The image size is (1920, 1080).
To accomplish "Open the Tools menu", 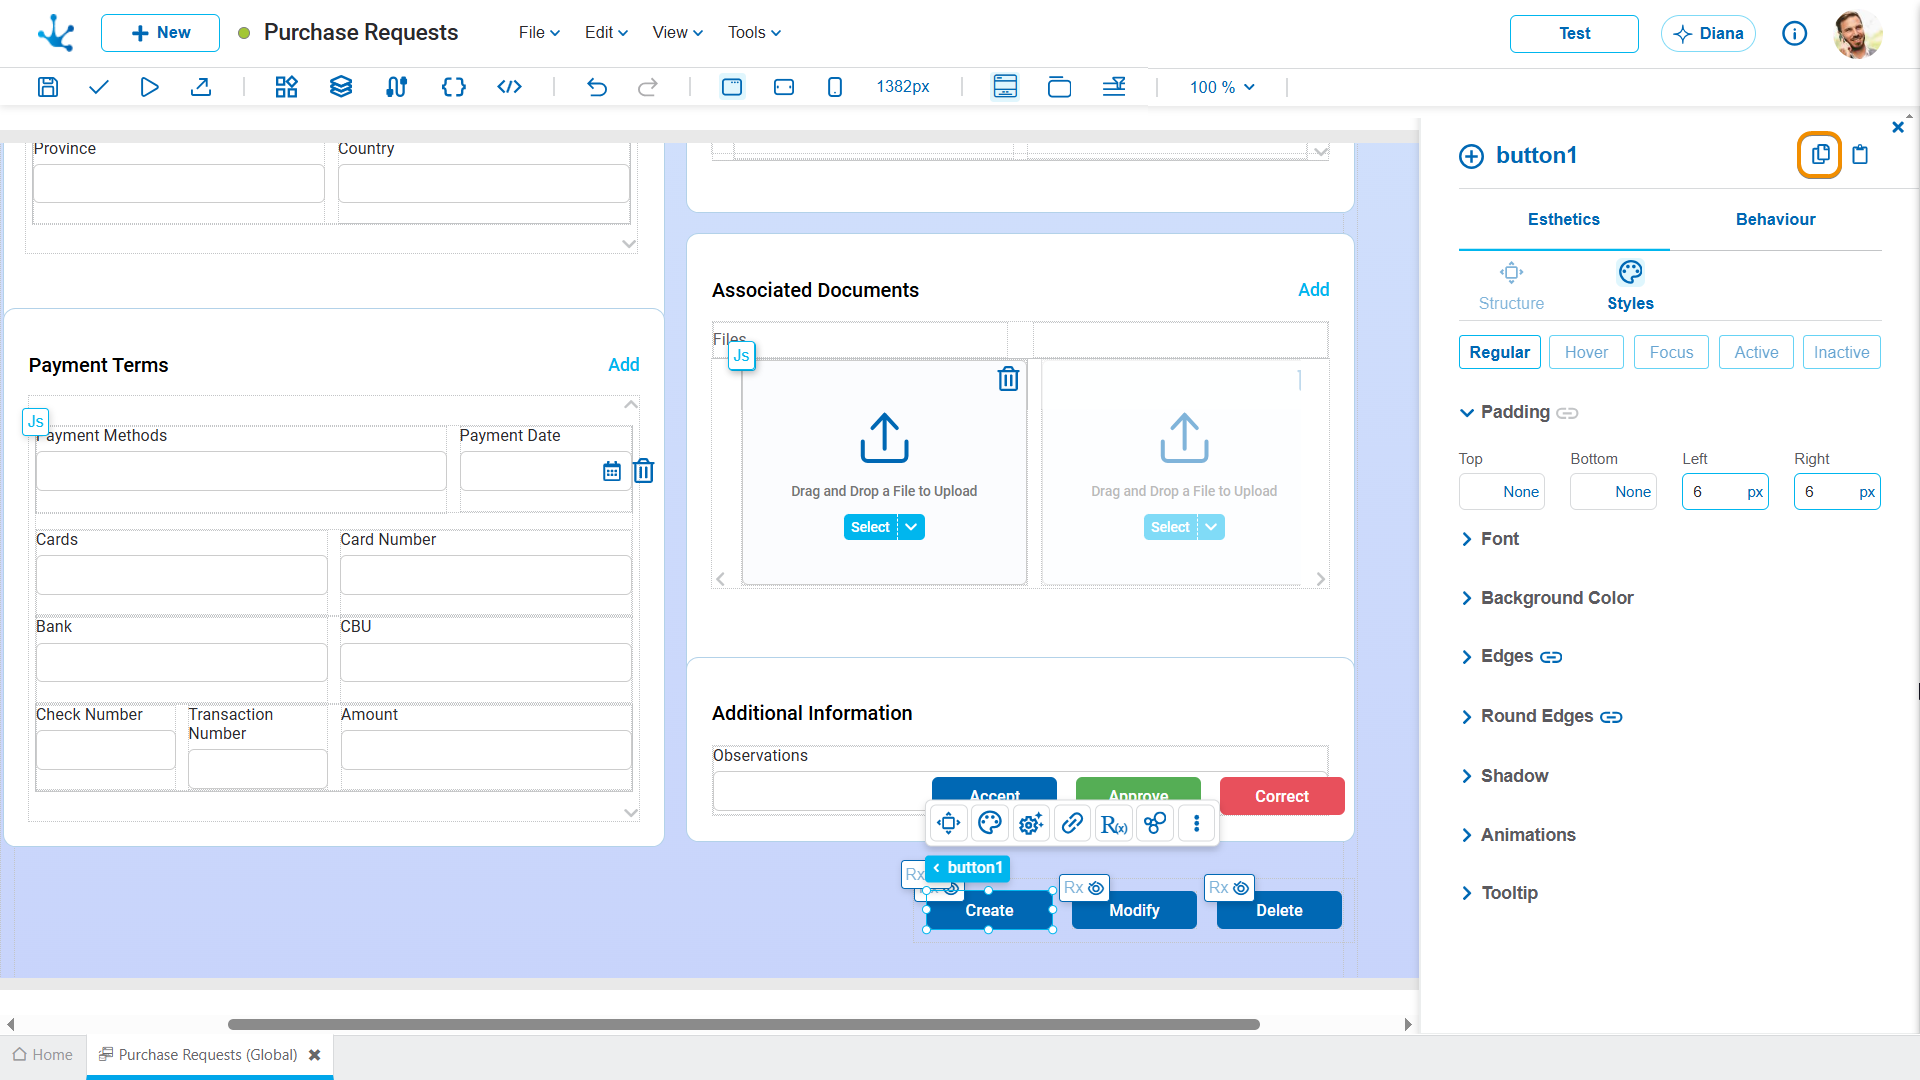I will (x=754, y=32).
